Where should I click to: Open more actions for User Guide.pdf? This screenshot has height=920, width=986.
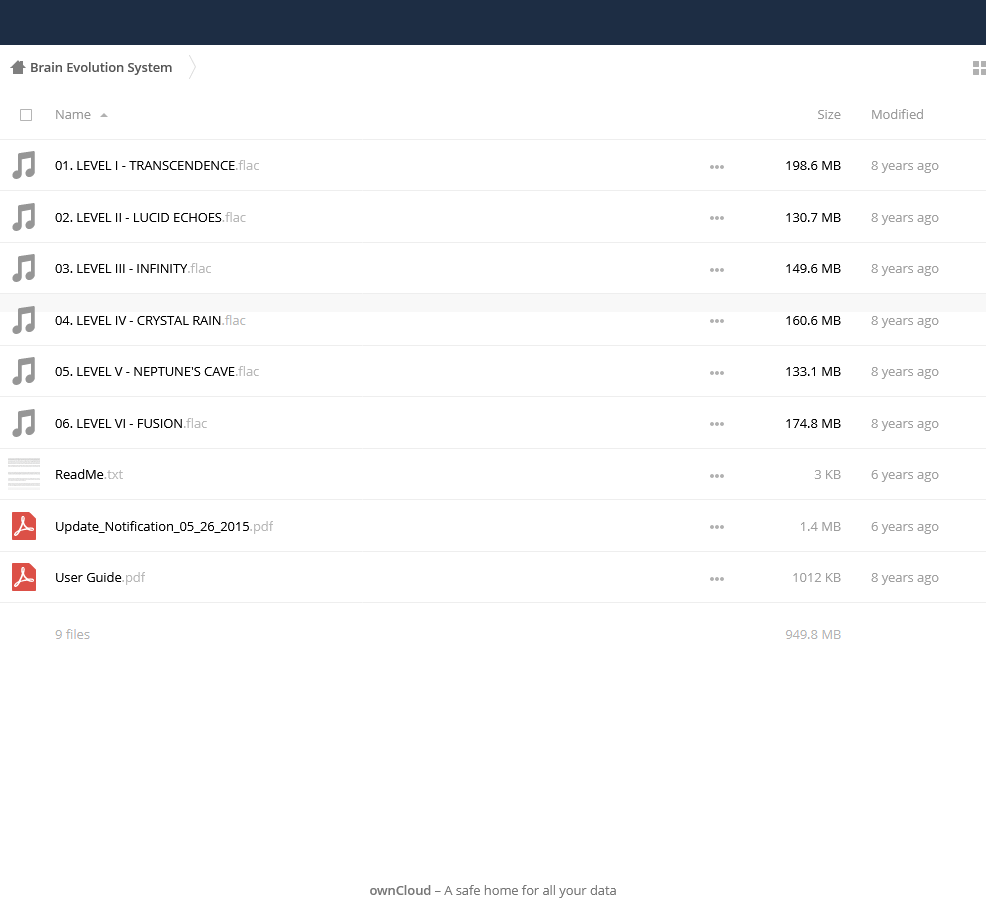(x=717, y=579)
